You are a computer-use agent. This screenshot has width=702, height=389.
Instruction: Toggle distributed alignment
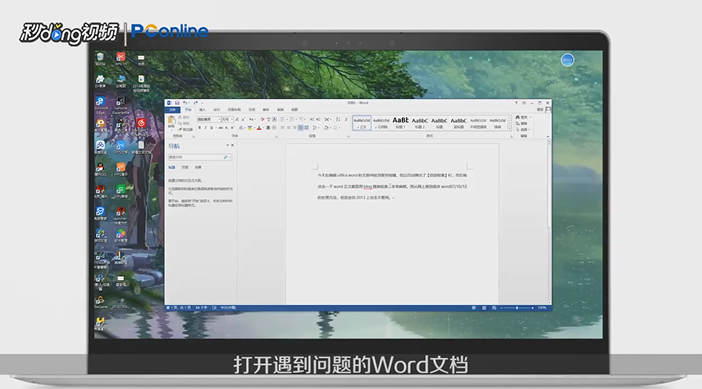(x=306, y=128)
